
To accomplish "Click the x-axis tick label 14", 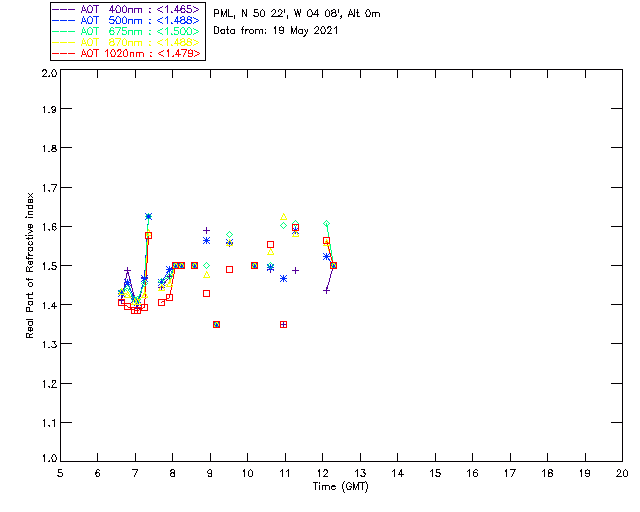I will [398, 473].
